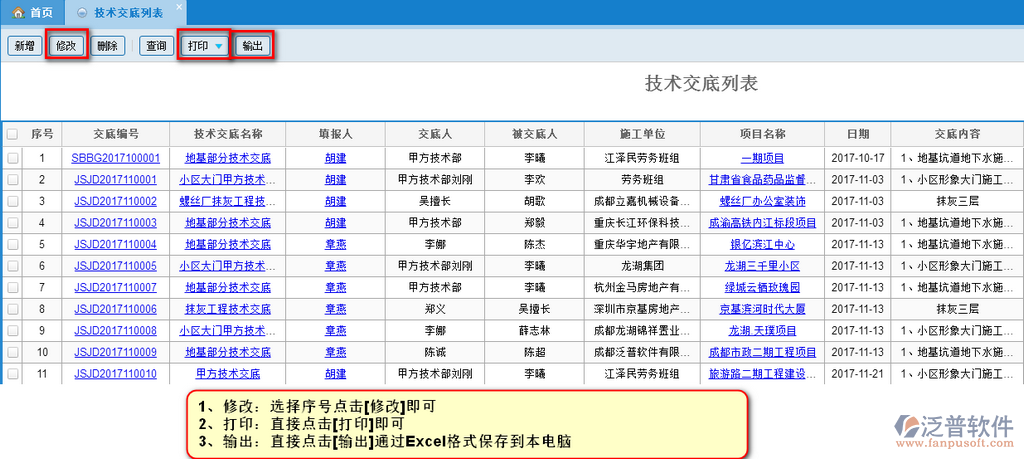Viewport: 1024px width, 459px height.
Task: Click the 修改 toolbar button
Action: [x=66, y=46]
